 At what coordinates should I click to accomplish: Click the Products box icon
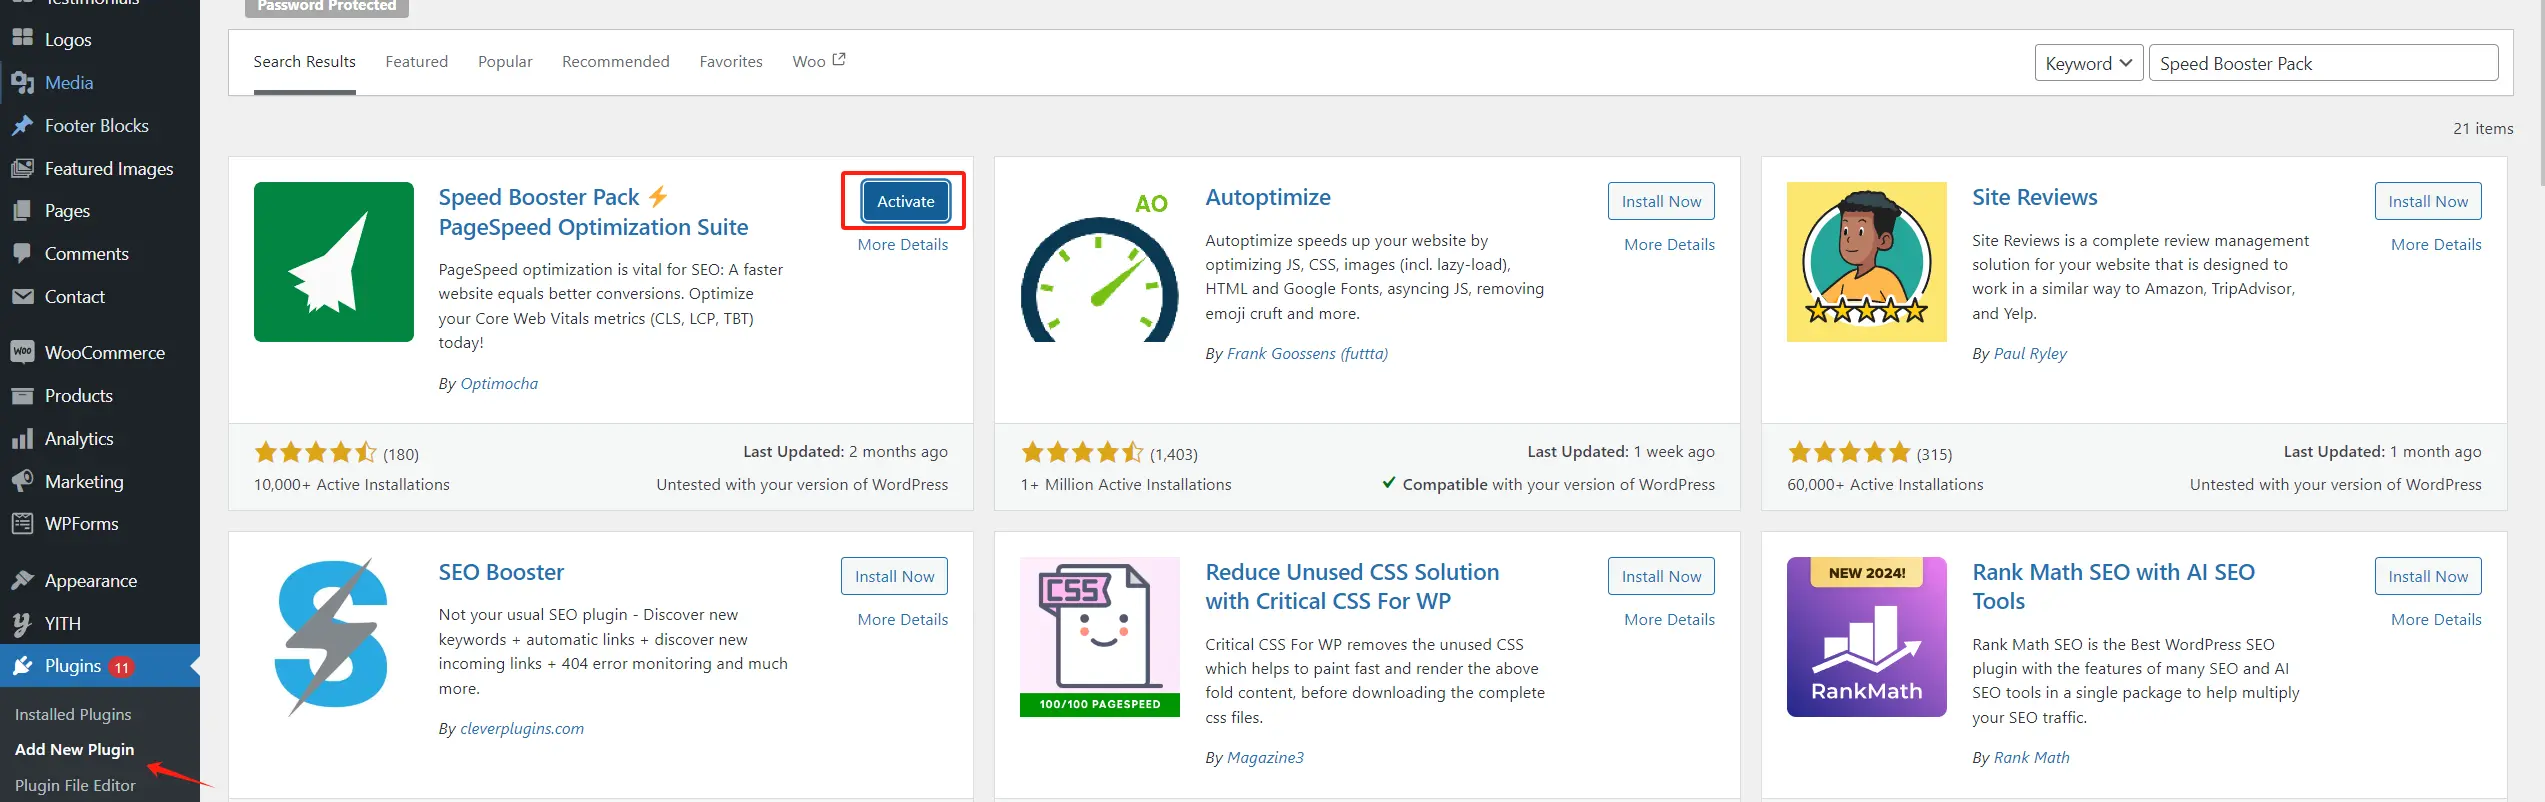pyautogui.click(x=22, y=395)
